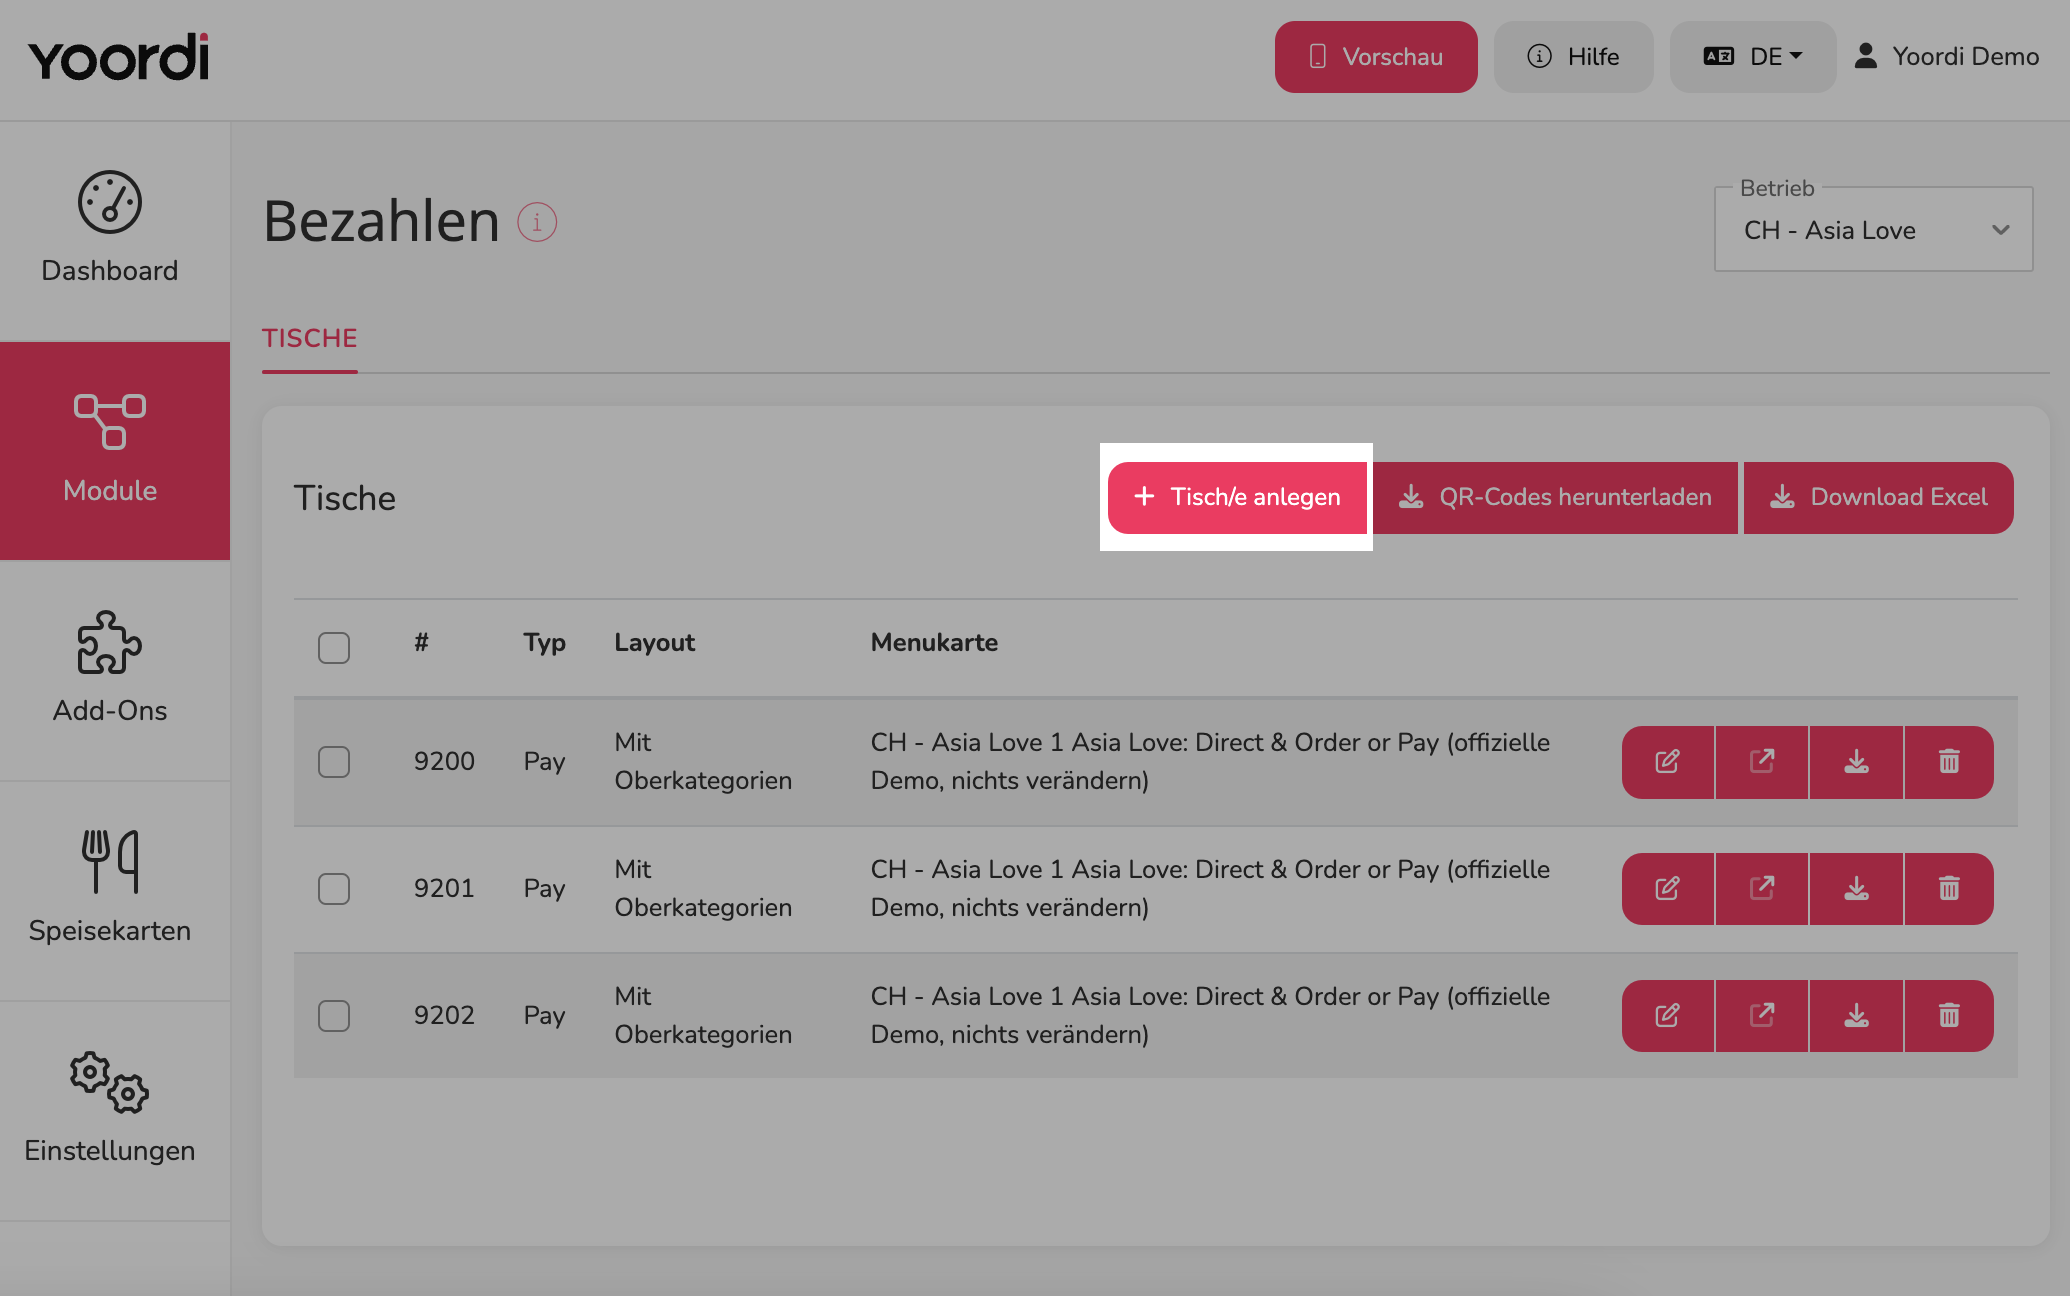Open the Dashboard sidebar icon
2070x1296 pixels.
(110, 202)
